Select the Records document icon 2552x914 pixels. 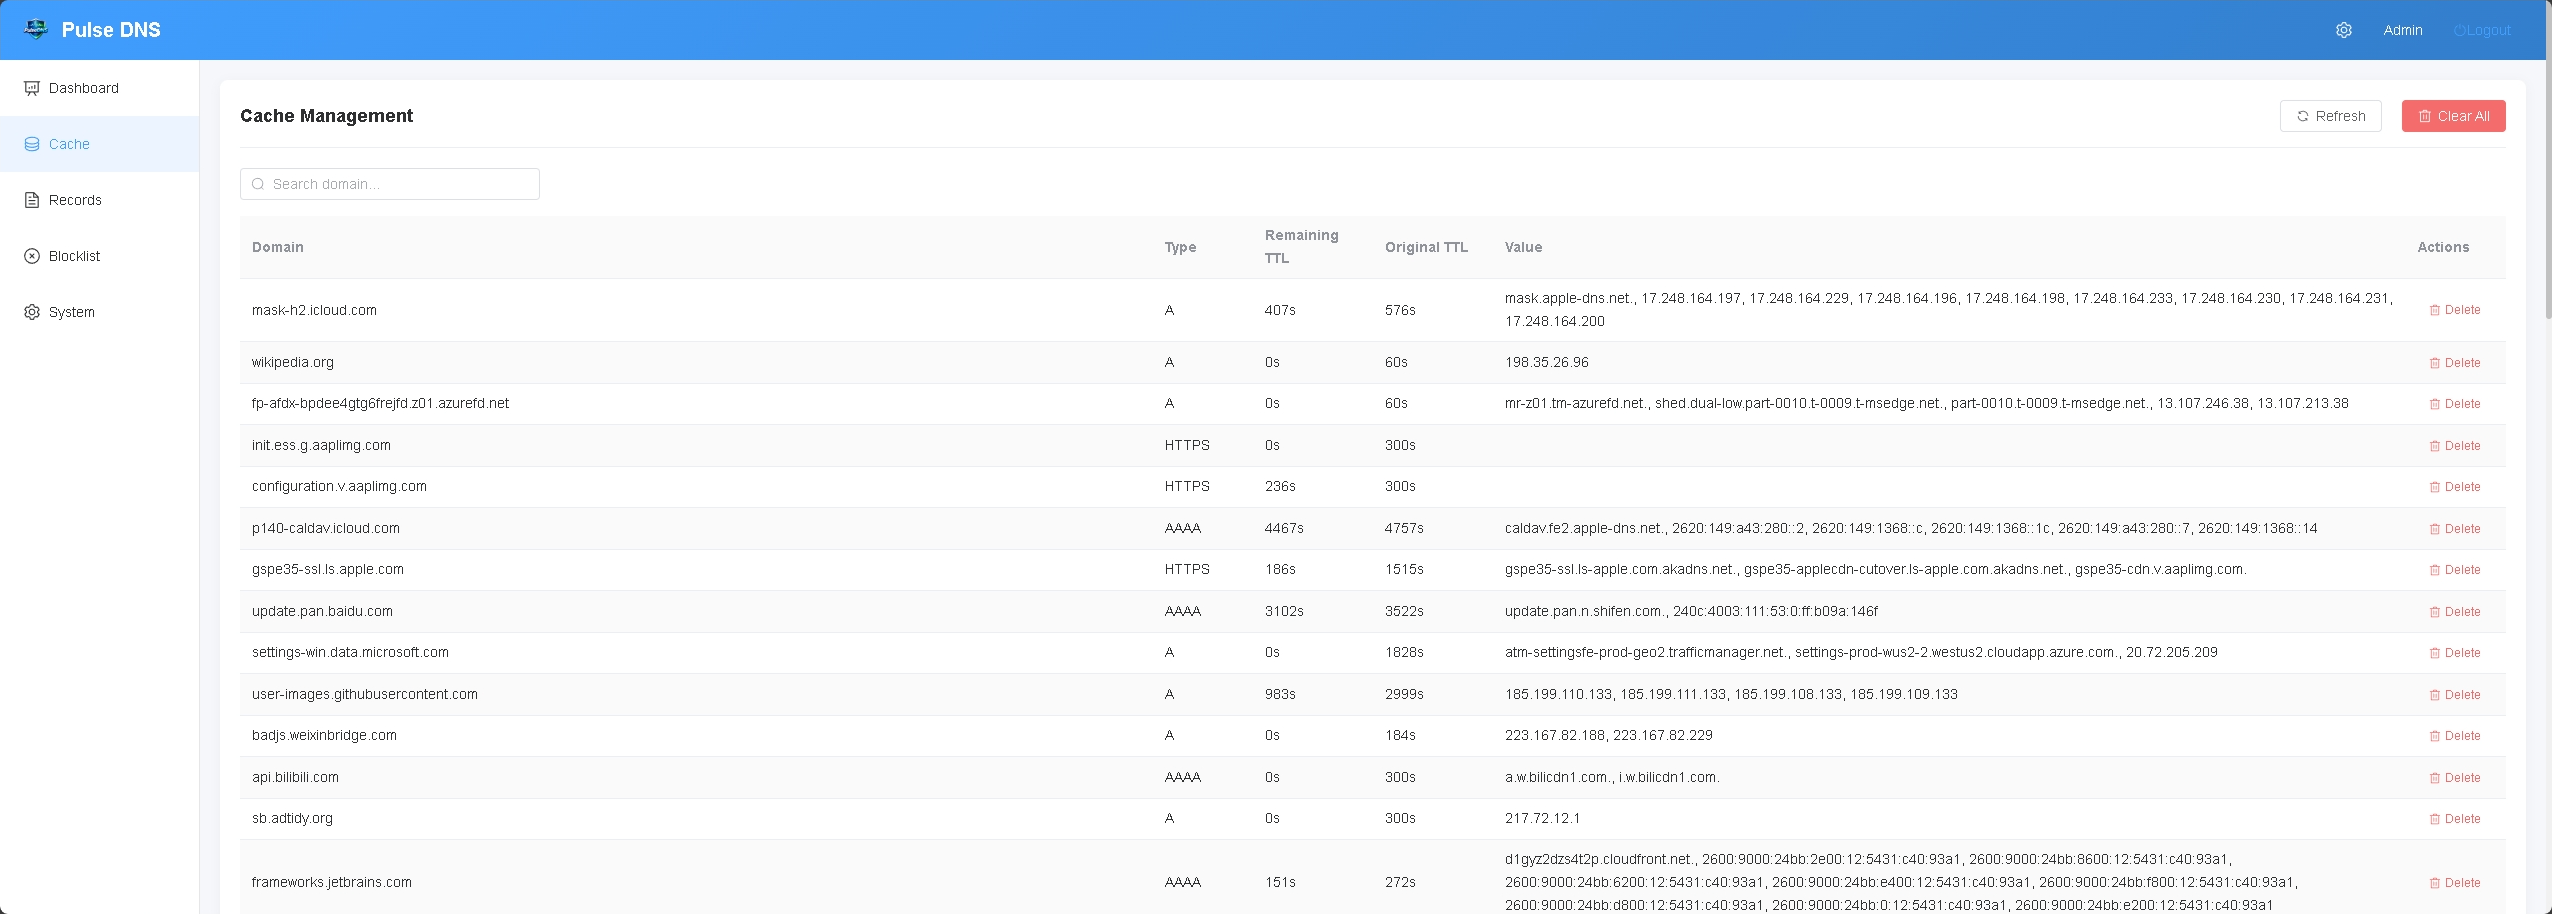click(x=31, y=200)
